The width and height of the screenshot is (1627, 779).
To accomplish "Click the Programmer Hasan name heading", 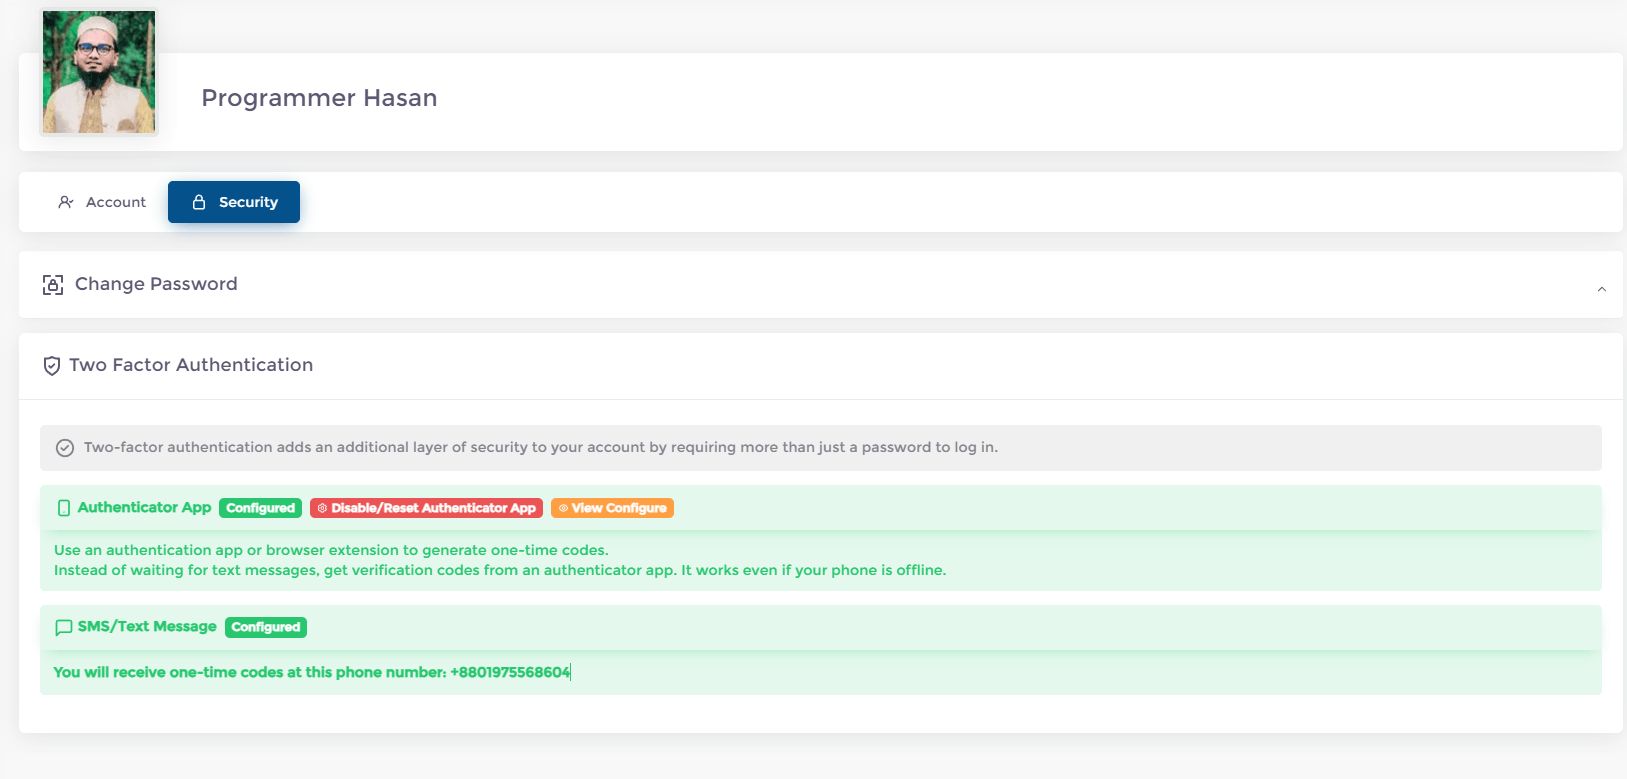I will [319, 98].
